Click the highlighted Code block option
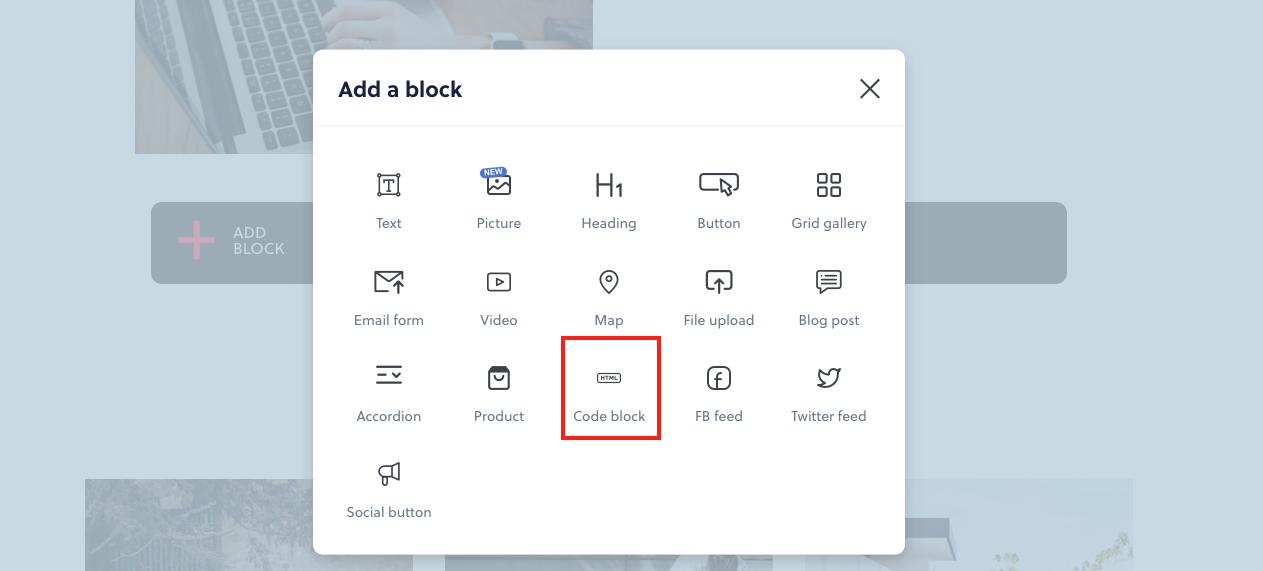The image size is (1263, 571). (x=610, y=388)
